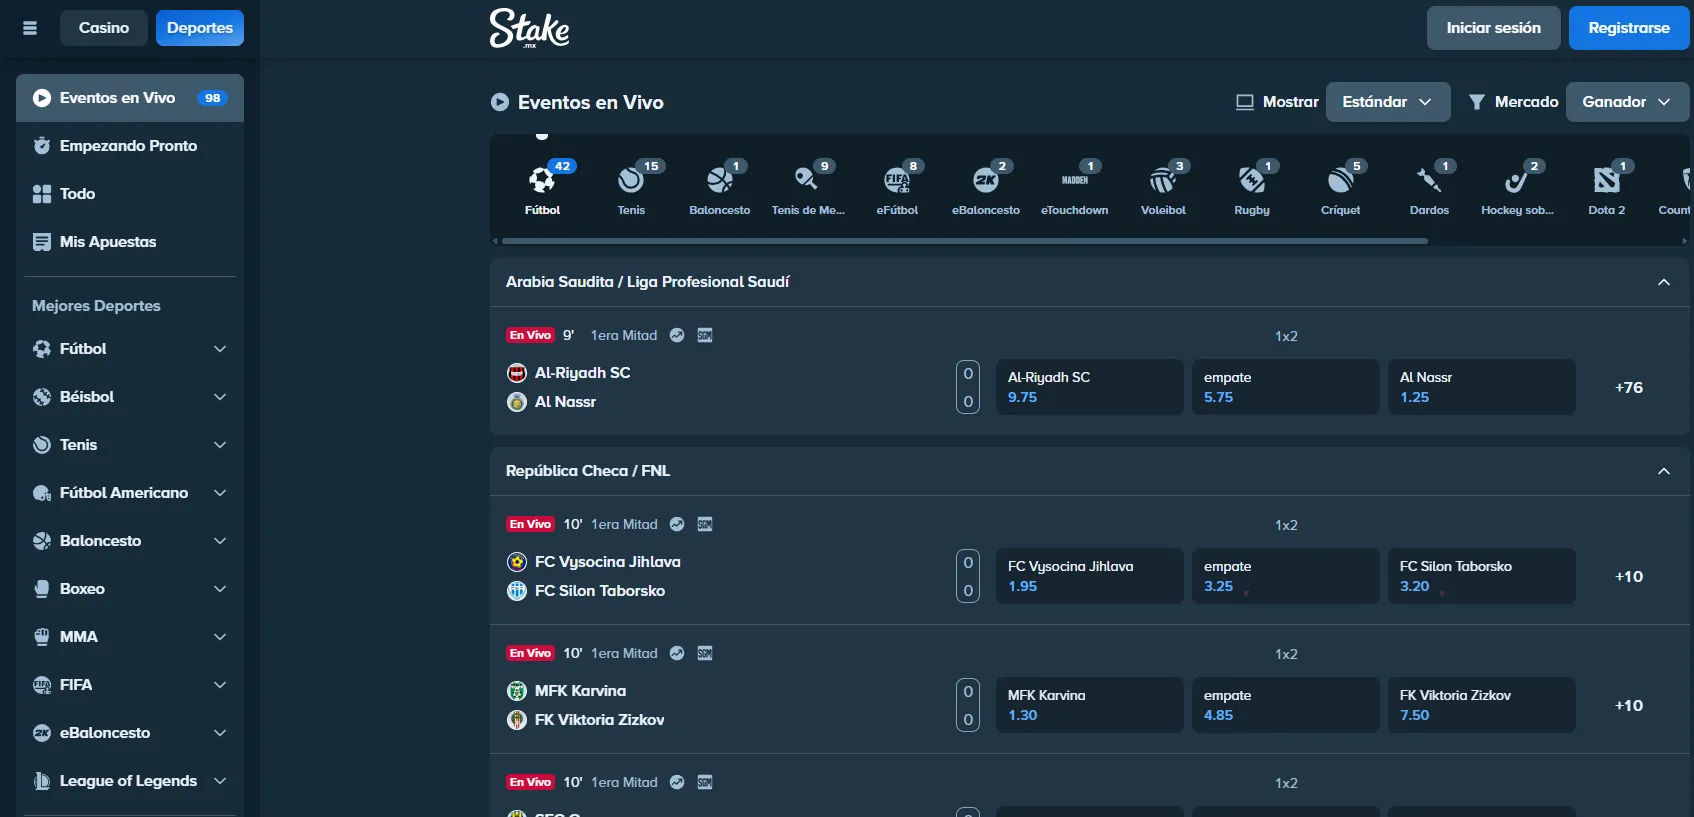Click the Registrarse button
The image size is (1694, 817).
(x=1629, y=28)
